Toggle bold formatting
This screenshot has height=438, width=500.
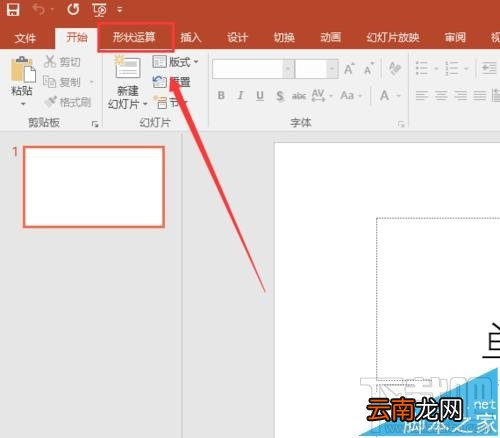(x=221, y=96)
